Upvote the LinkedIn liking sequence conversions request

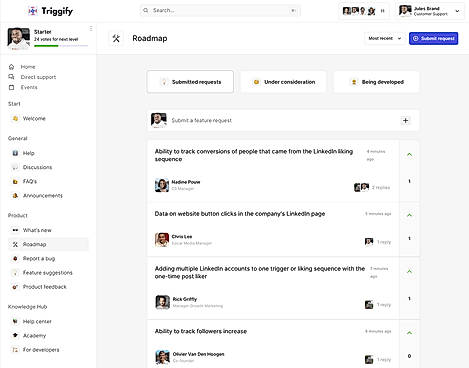pos(409,154)
